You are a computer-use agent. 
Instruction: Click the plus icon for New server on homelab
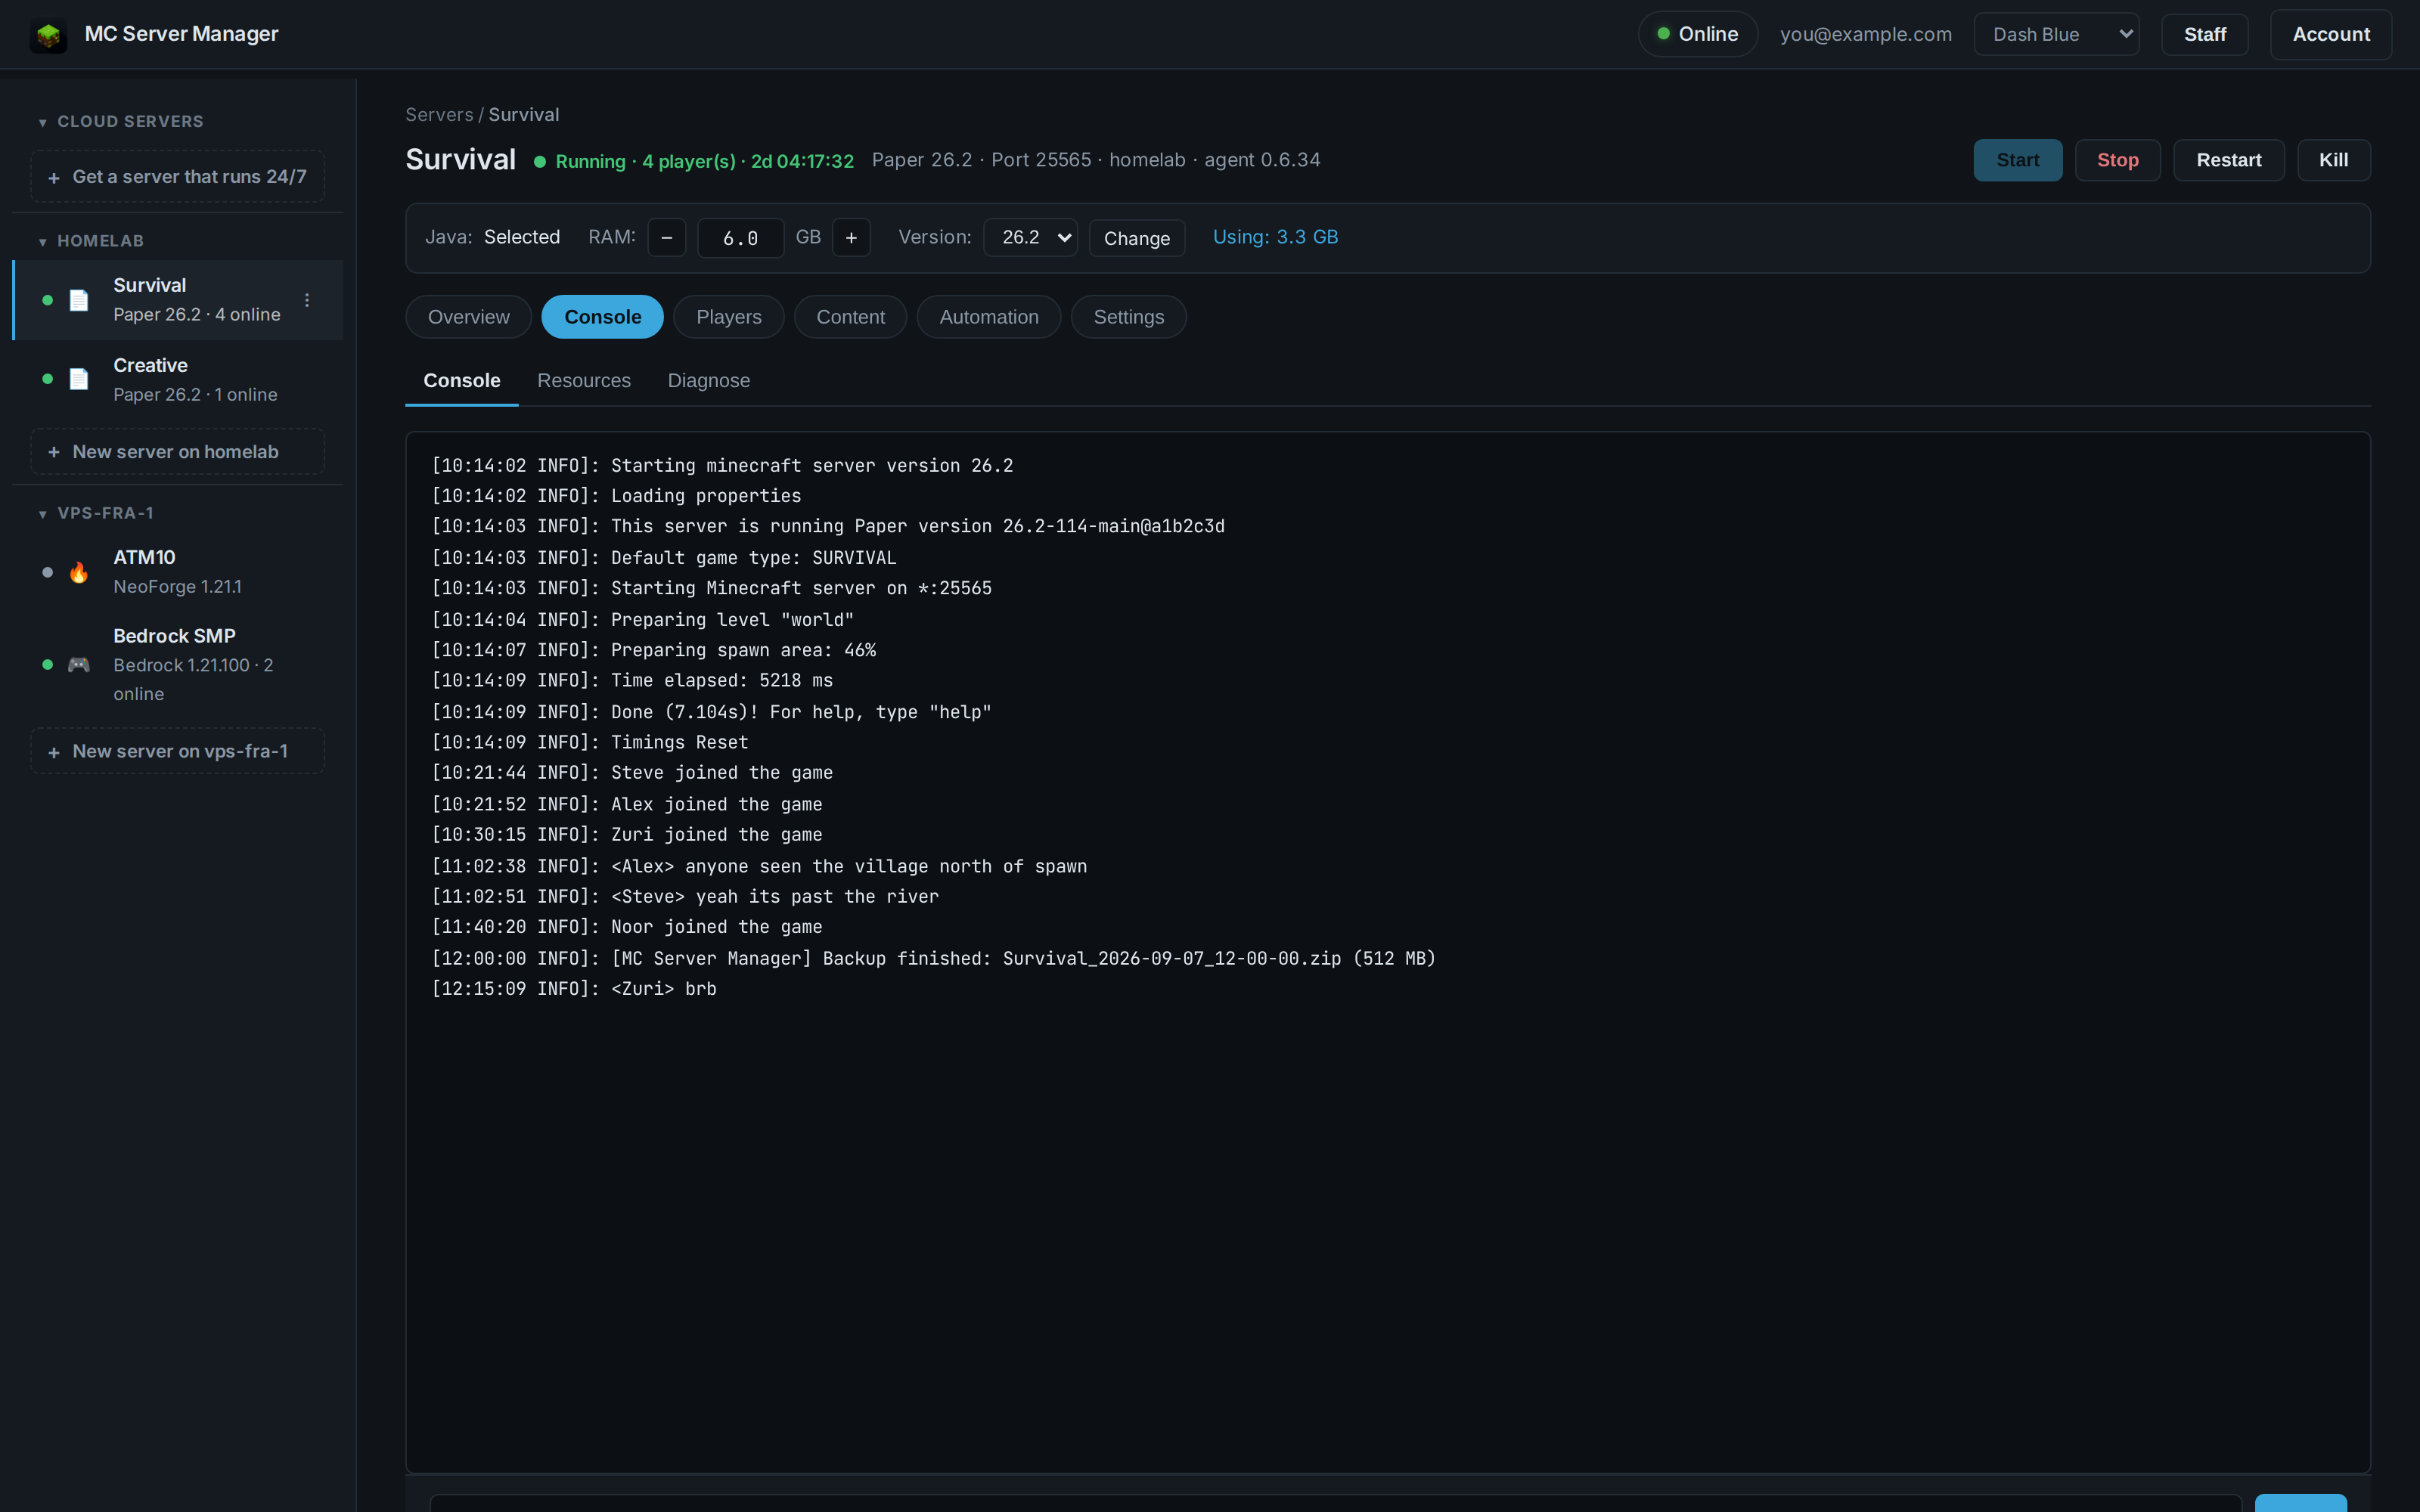(x=54, y=452)
